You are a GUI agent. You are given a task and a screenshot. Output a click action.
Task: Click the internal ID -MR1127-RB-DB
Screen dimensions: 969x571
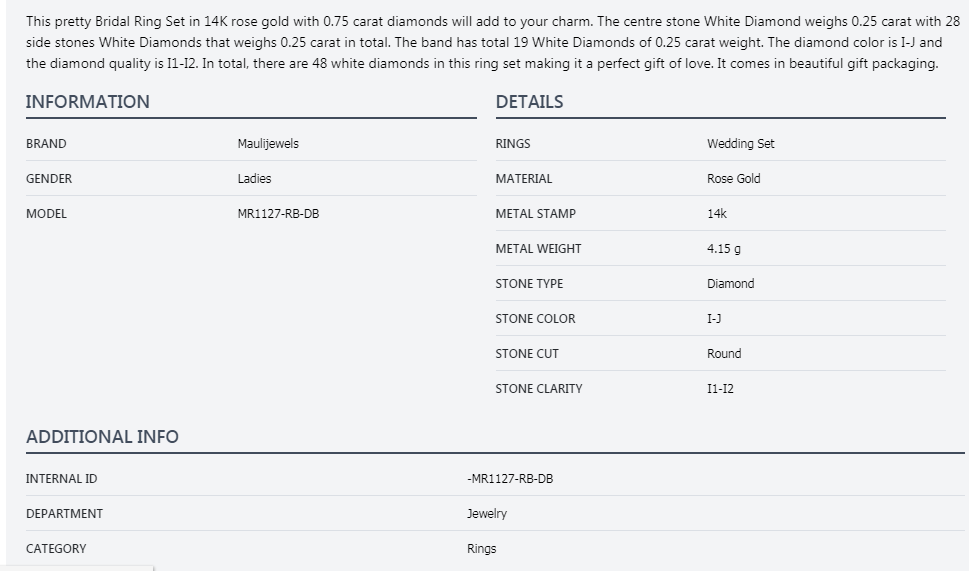click(x=510, y=479)
